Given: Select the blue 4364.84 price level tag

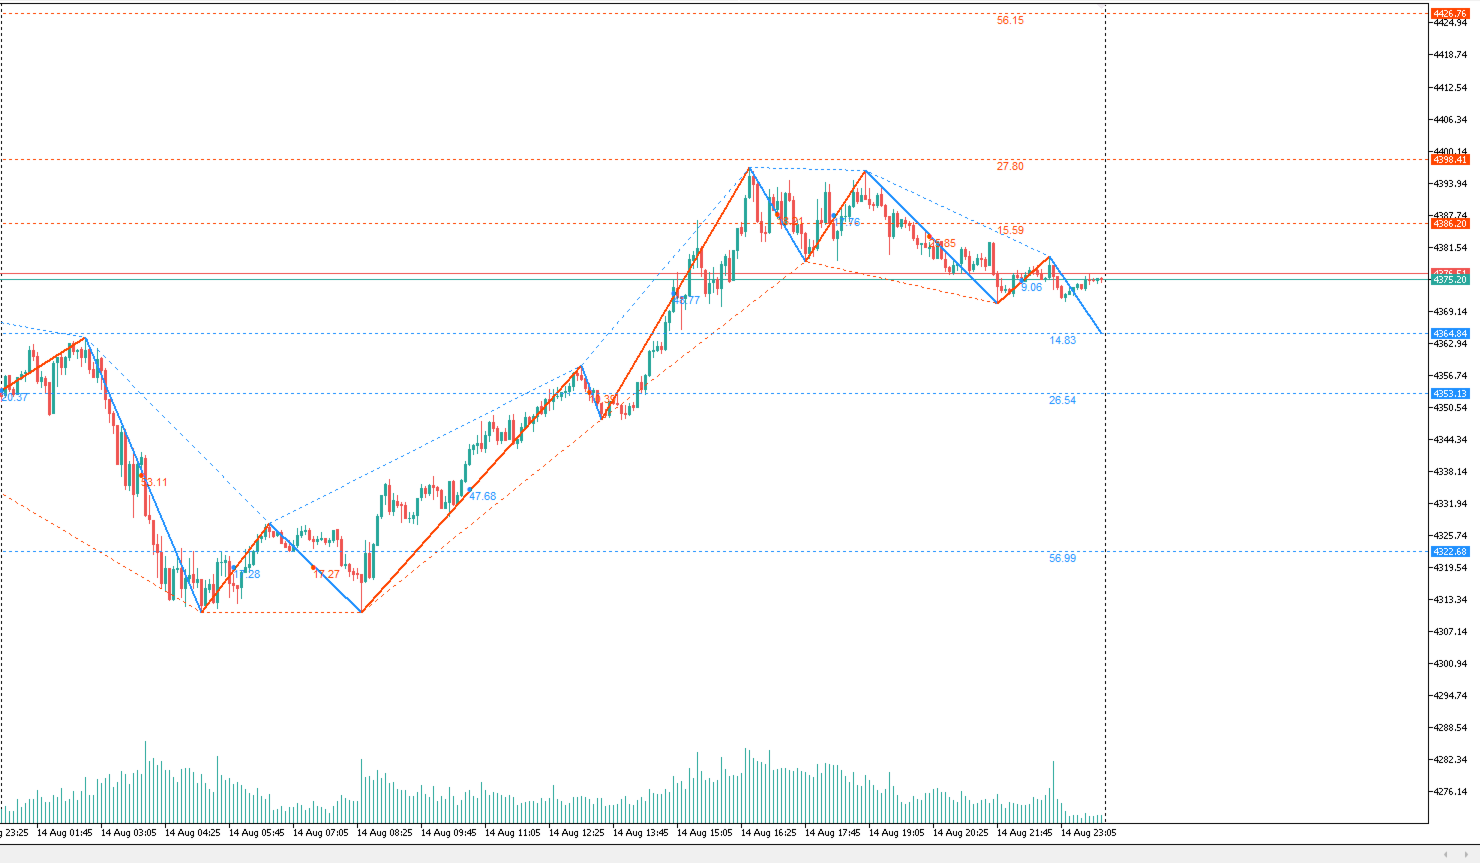Looking at the screenshot, I should click(1450, 334).
